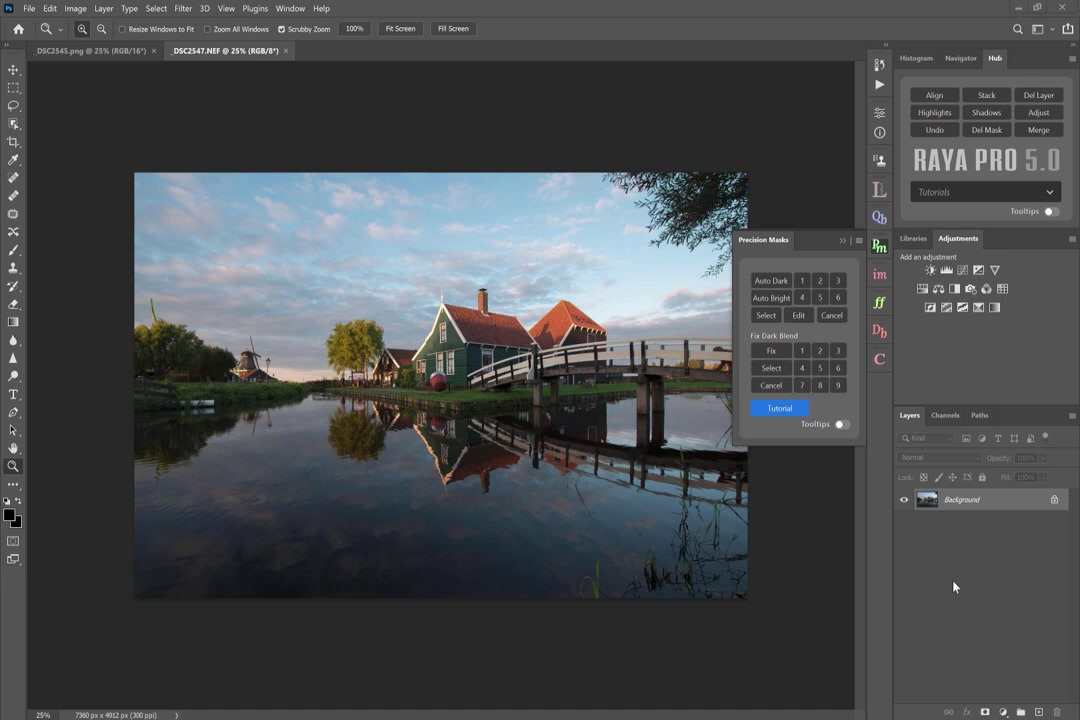The image size is (1080, 720).
Task: Toggle Tooltips in Precision Masks panel
Action: (842, 424)
